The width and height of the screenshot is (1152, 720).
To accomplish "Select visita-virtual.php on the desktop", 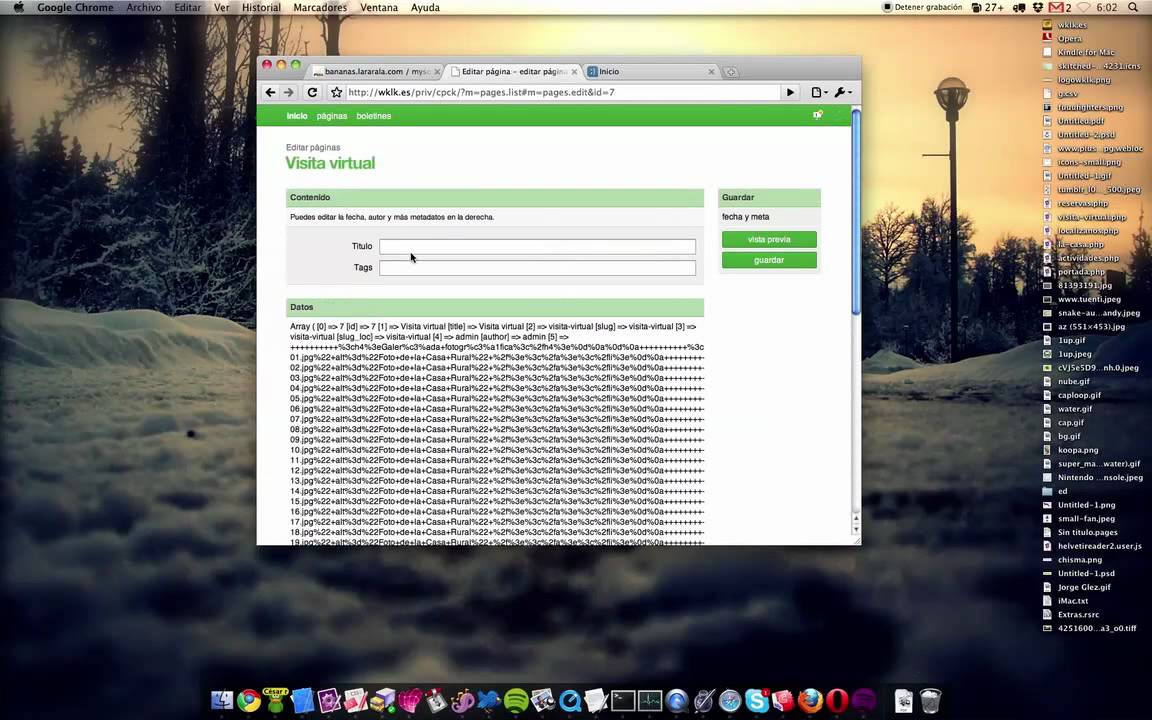I will point(1084,217).
